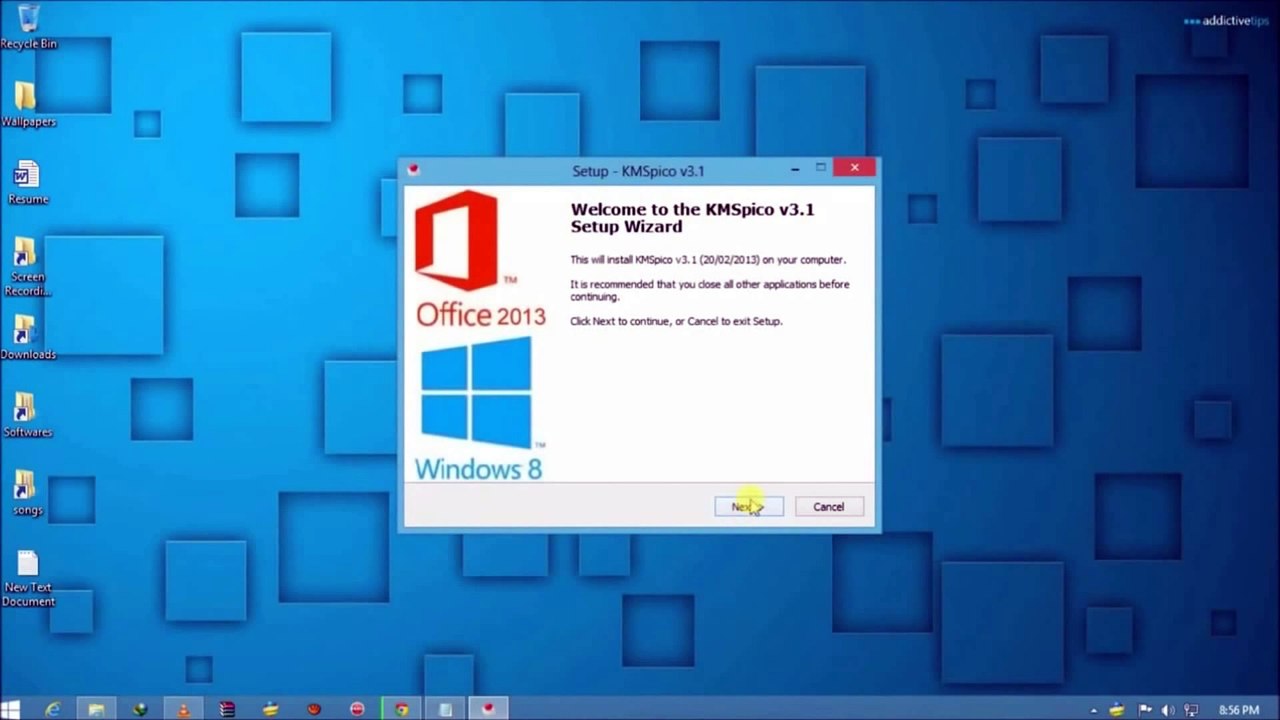Launch Internet Explorer from the taskbar
The image size is (1280, 720).
(52, 710)
